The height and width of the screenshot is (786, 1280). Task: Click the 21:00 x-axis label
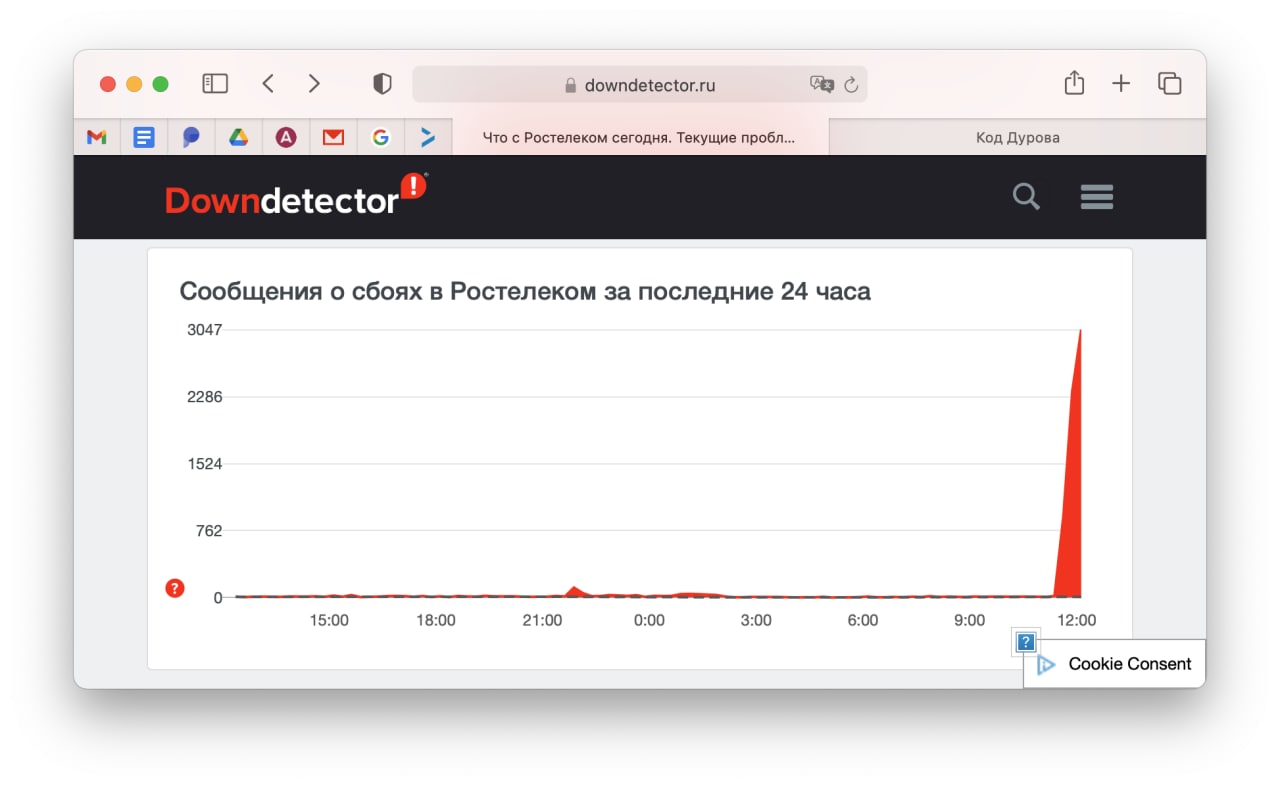coord(543,620)
